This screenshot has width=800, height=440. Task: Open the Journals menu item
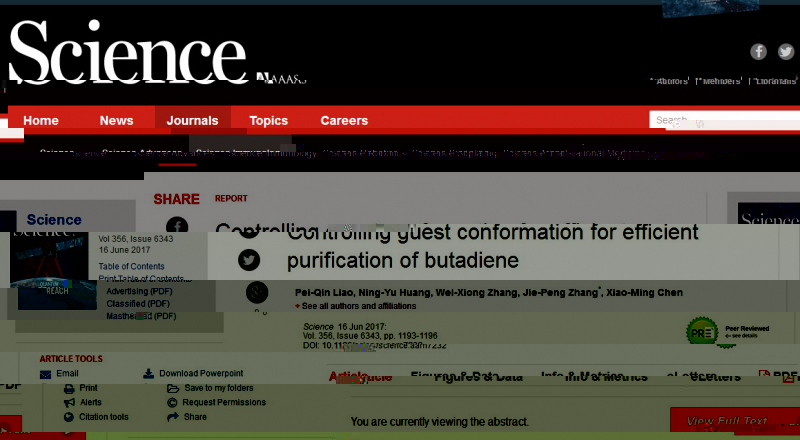click(x=192, y=120)
